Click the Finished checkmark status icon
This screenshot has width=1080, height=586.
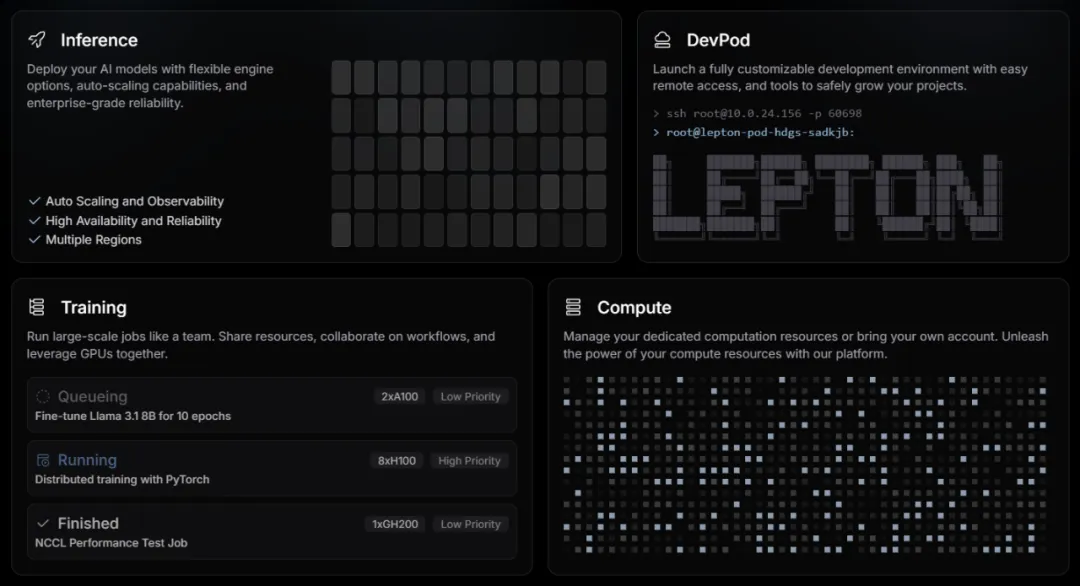pyautogui.click(x=43, y=523)
